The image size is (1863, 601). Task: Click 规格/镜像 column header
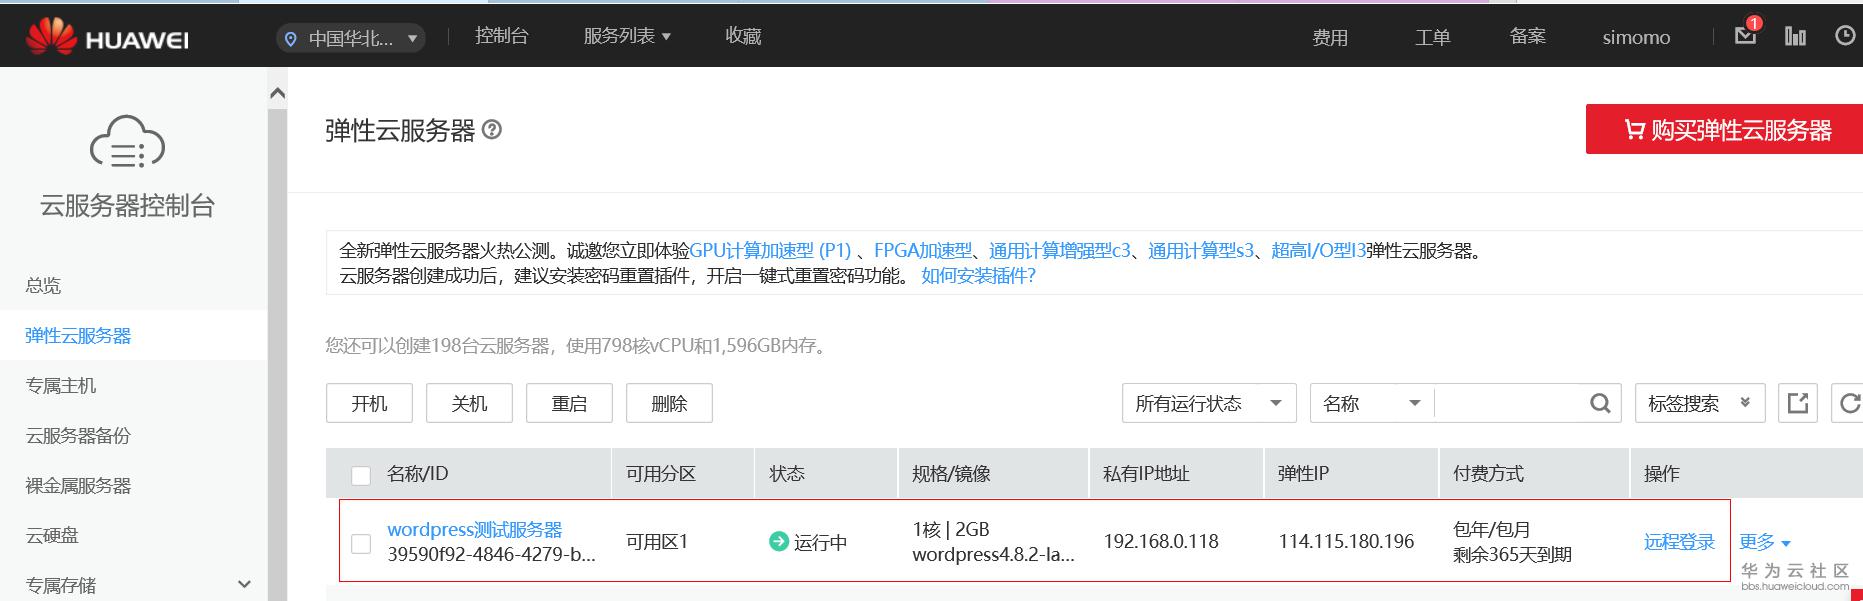951,474
